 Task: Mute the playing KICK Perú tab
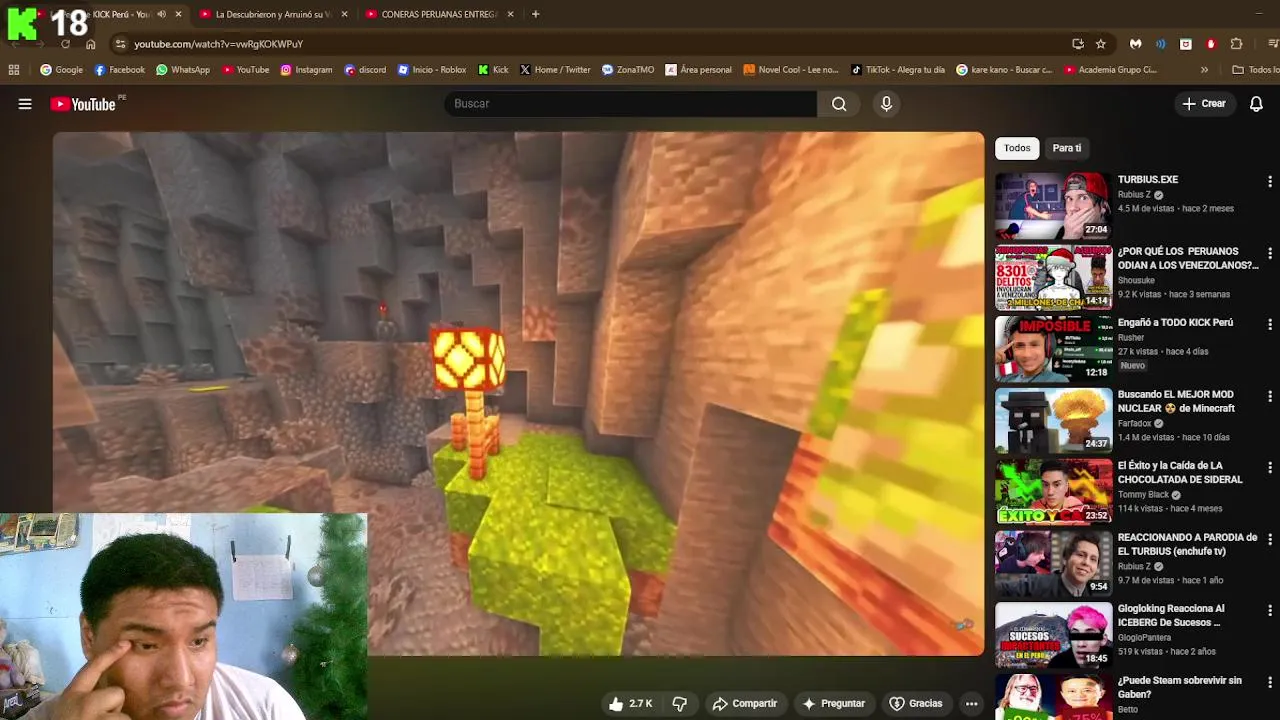tap(161, 14)
